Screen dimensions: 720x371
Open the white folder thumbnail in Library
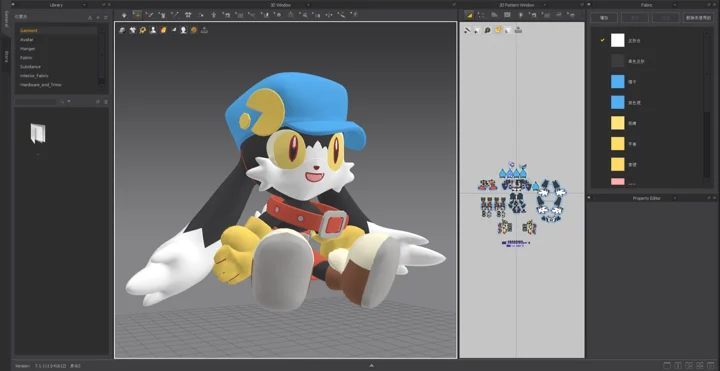pos(38,133)
